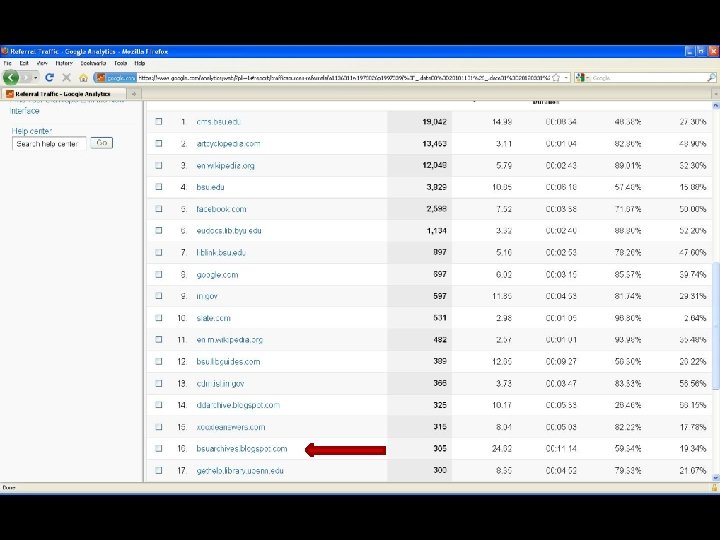Screen dimensions: 720x540
Task: Click the green Back navigation arrow
Action: coord(11,78)
